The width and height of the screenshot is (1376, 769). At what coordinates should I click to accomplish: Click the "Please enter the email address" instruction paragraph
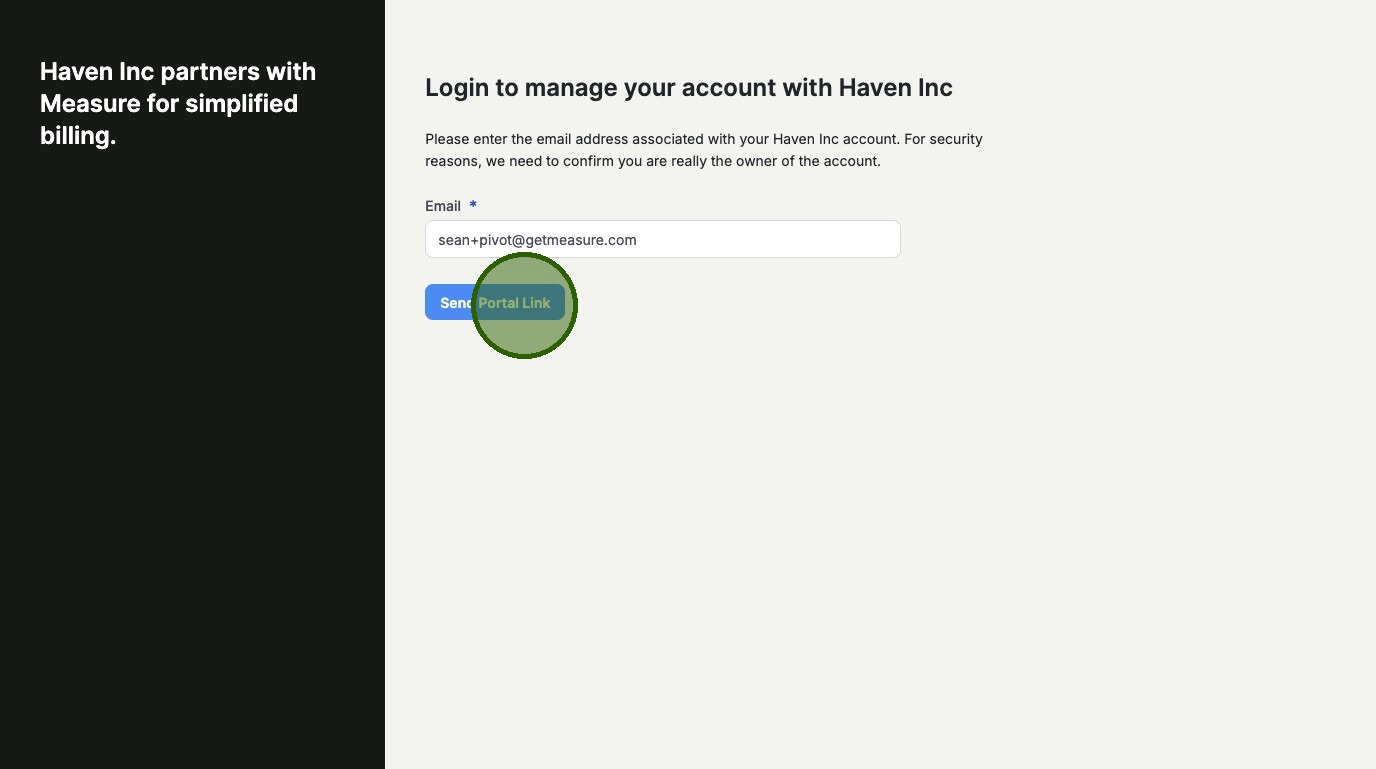704,150
